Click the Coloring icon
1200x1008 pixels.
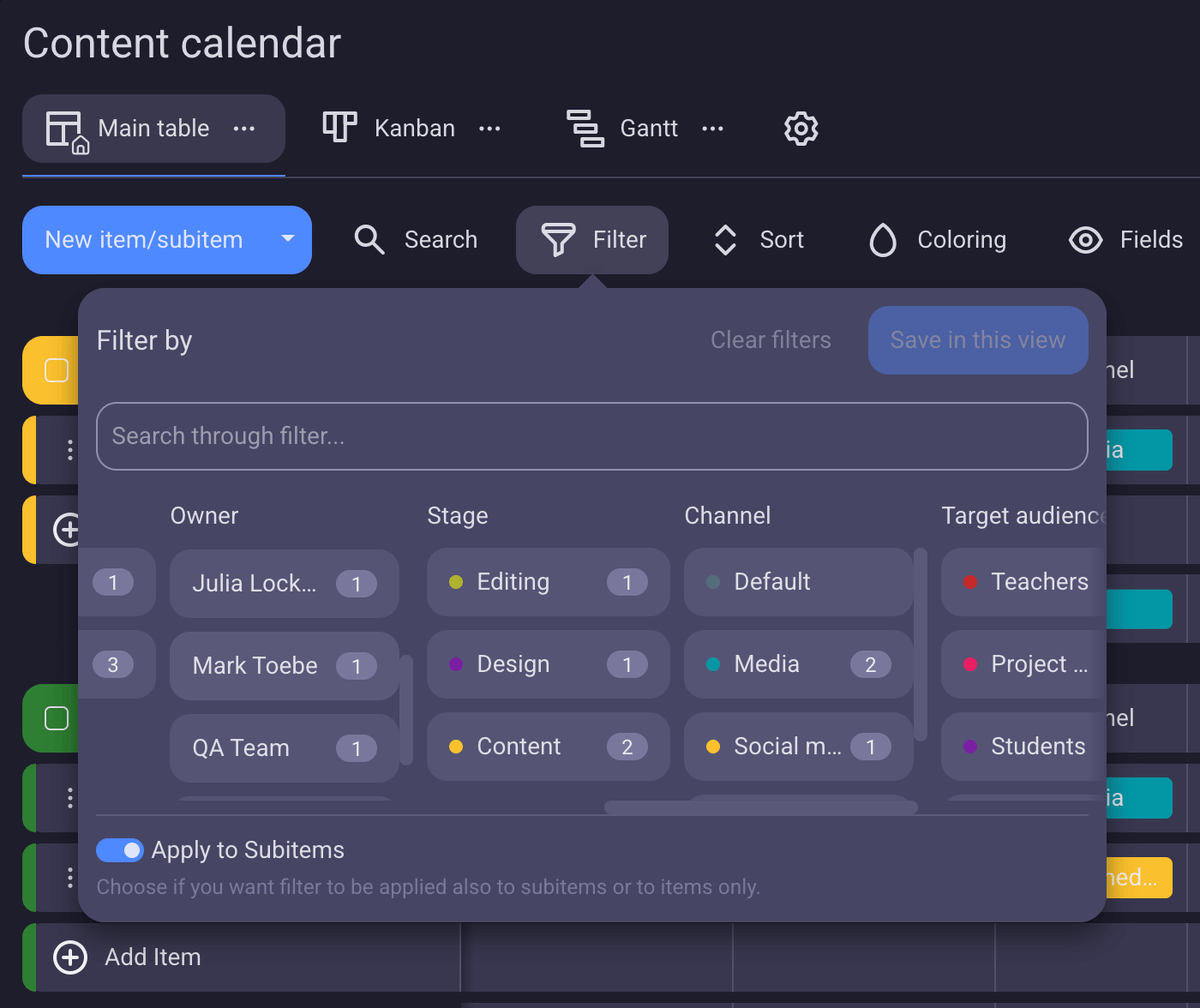tap(882, 240)
